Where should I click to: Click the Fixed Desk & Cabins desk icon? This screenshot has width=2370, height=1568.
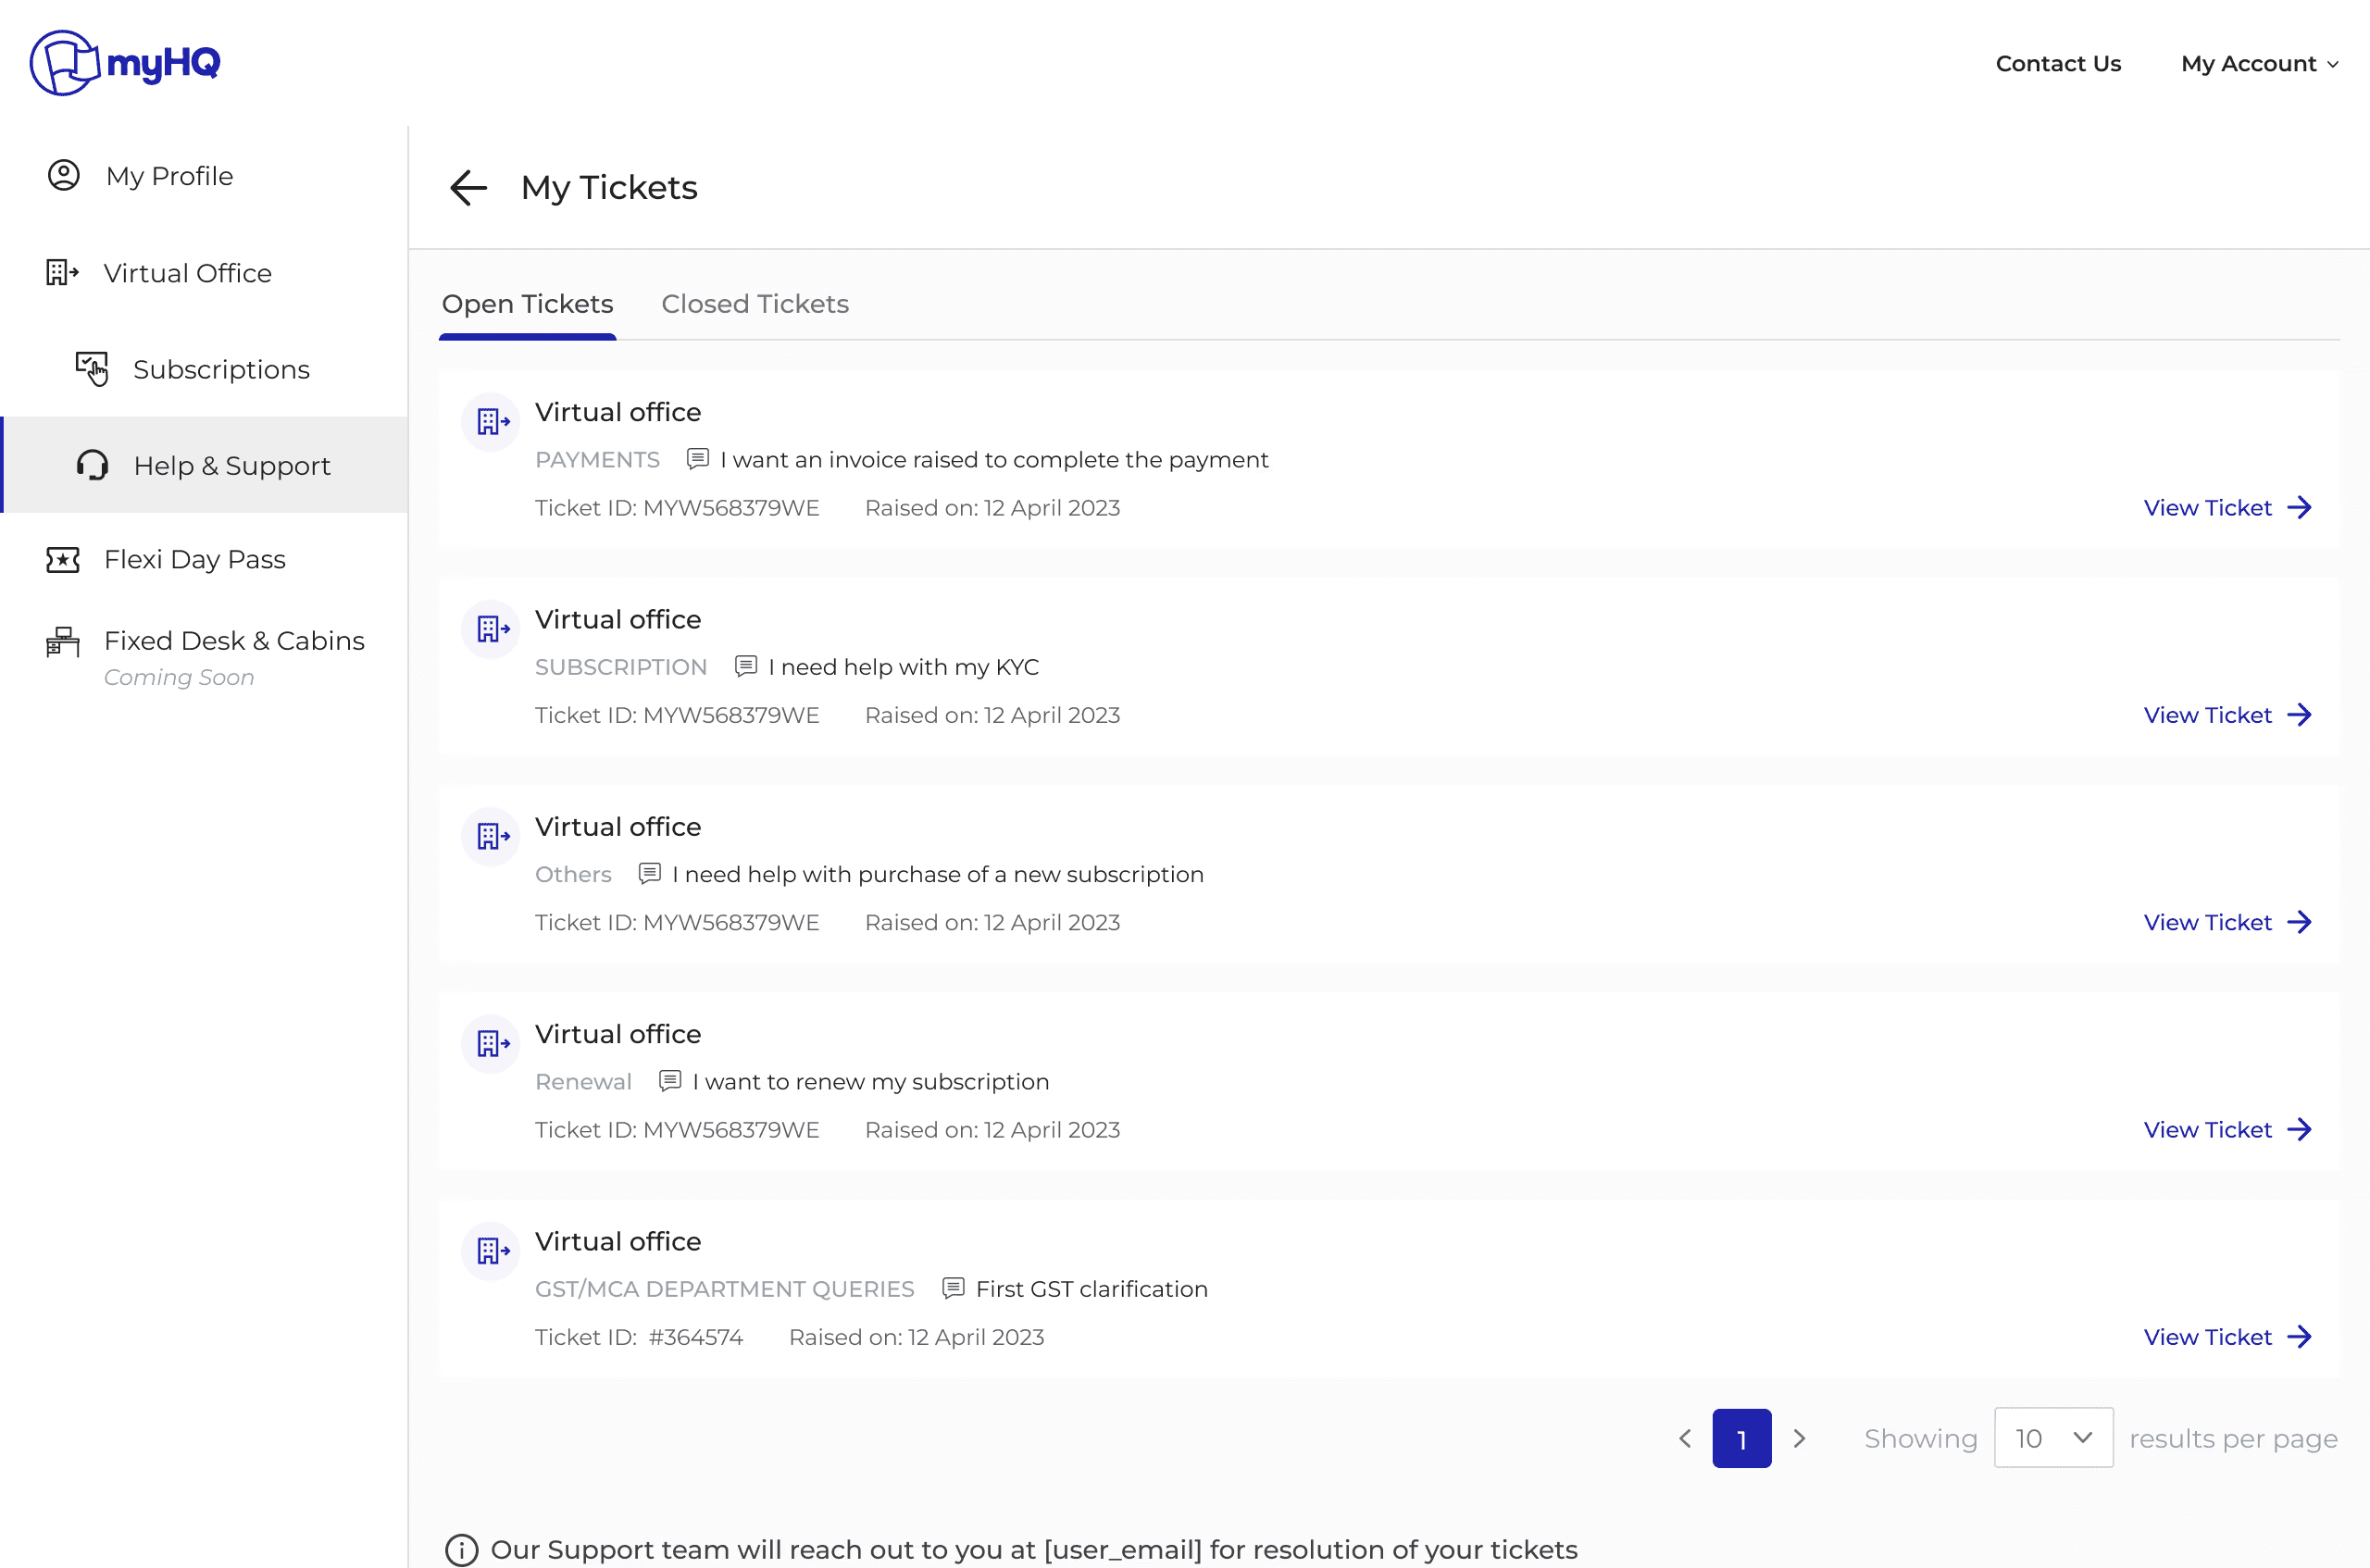62,641
